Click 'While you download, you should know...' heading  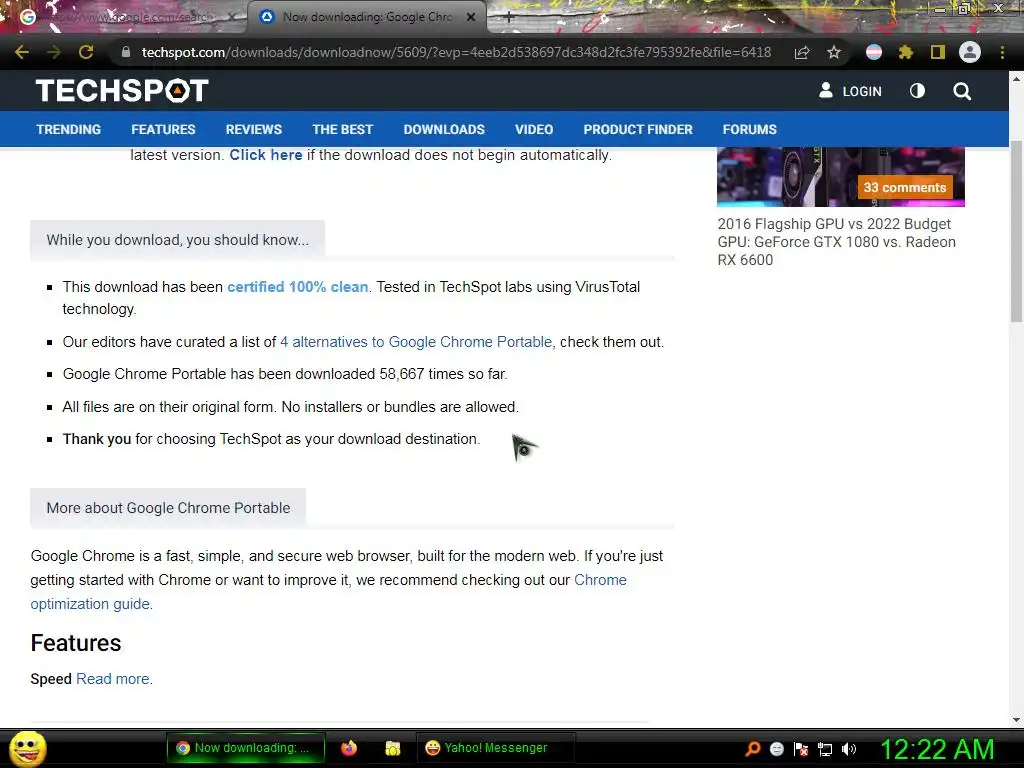[178, 240]
